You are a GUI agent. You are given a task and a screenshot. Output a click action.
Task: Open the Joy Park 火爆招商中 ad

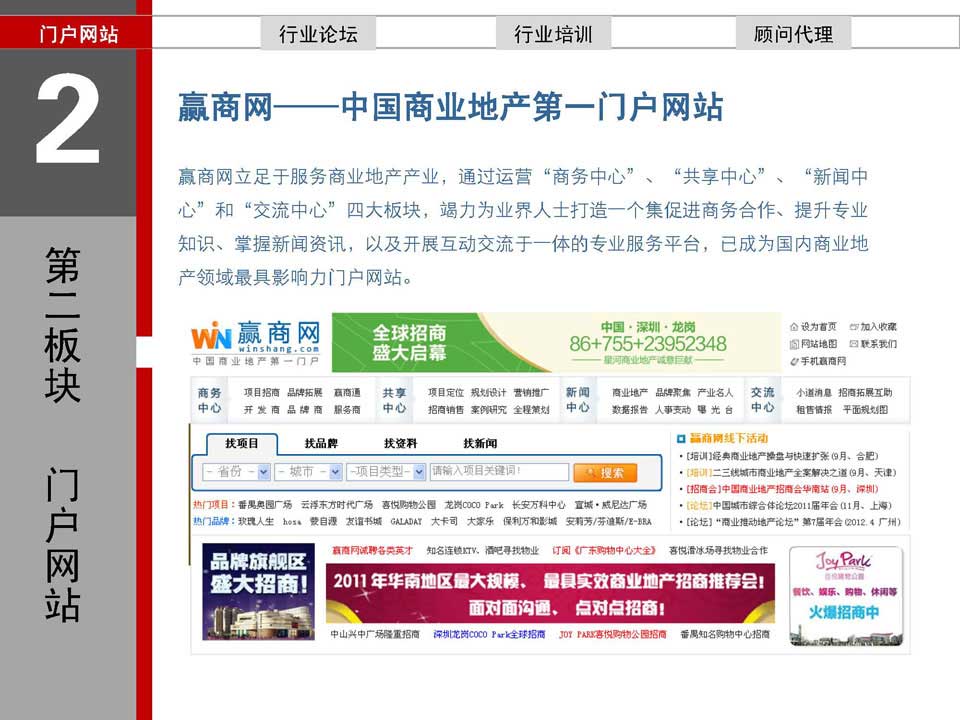[x=846, y=596]
